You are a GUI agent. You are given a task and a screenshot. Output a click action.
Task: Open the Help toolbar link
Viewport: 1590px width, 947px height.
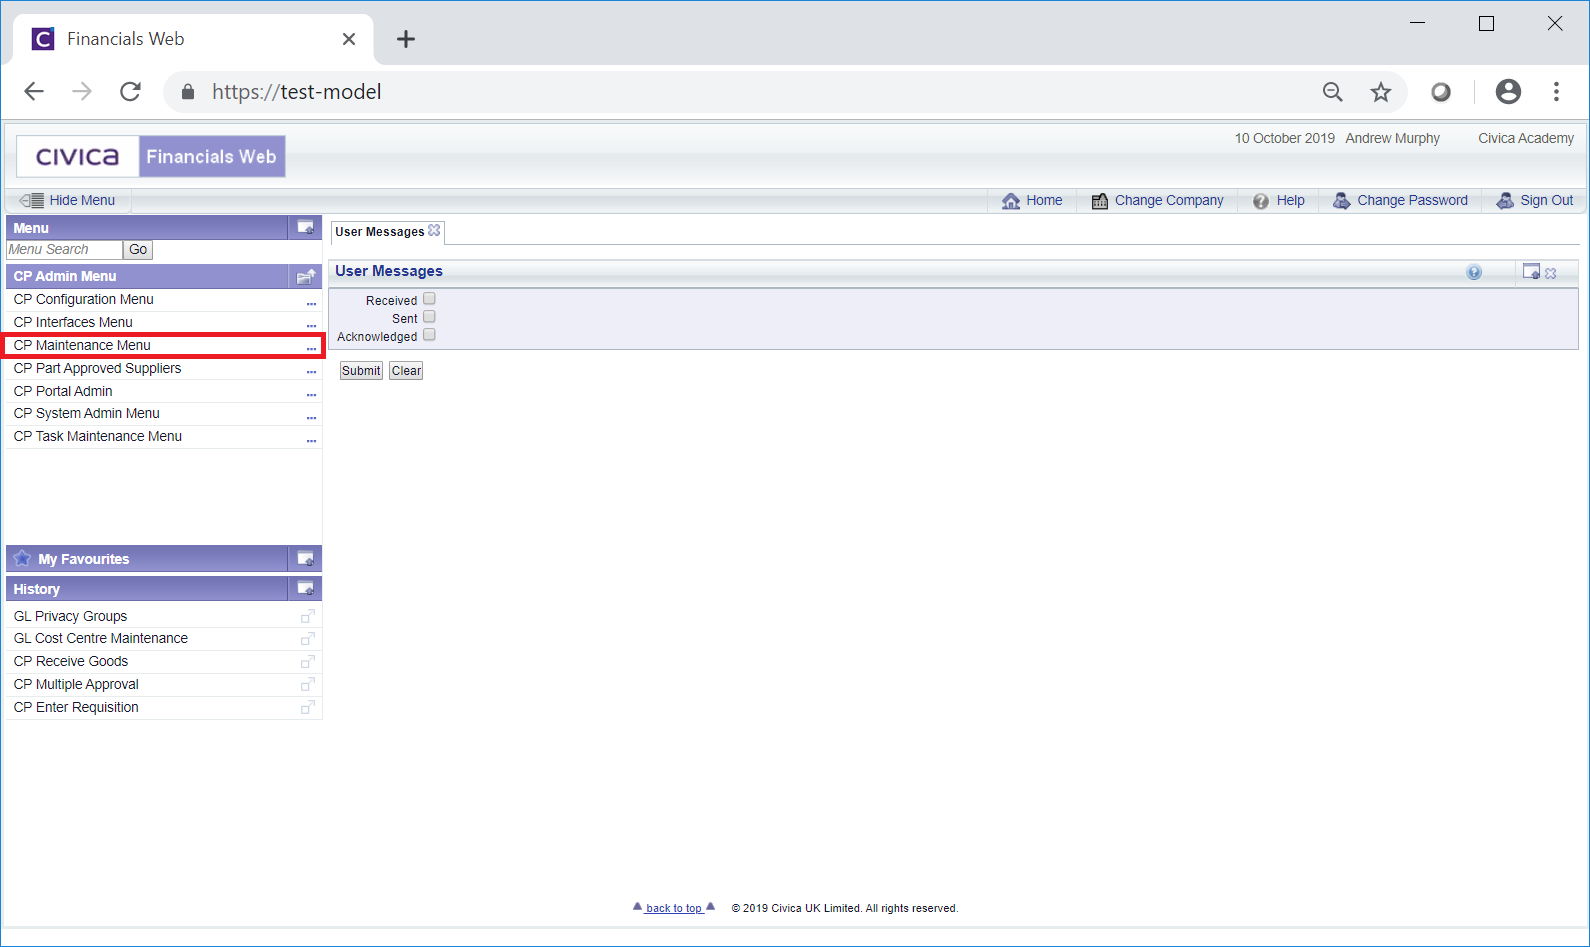[1279, 200]
